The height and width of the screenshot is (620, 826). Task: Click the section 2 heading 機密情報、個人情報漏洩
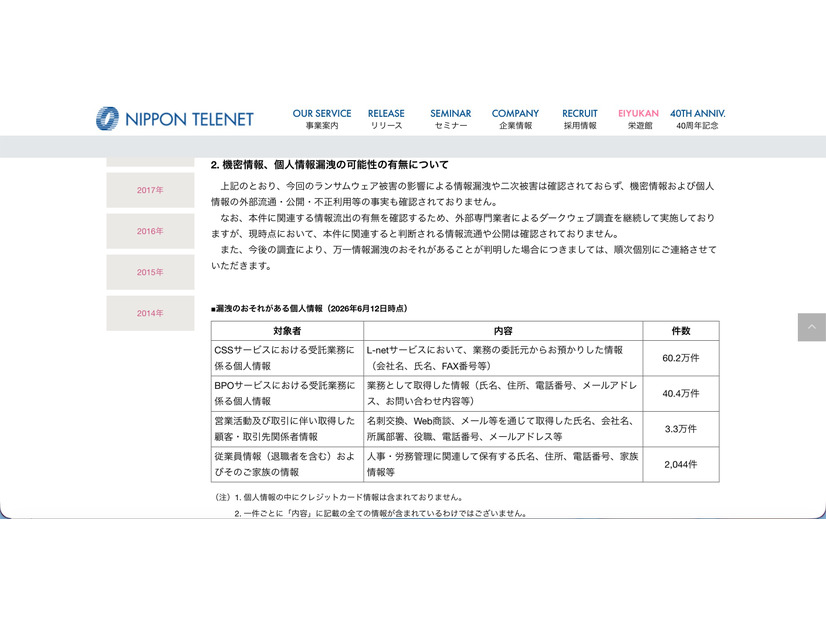pyautogui.click(x=329, y=165)
